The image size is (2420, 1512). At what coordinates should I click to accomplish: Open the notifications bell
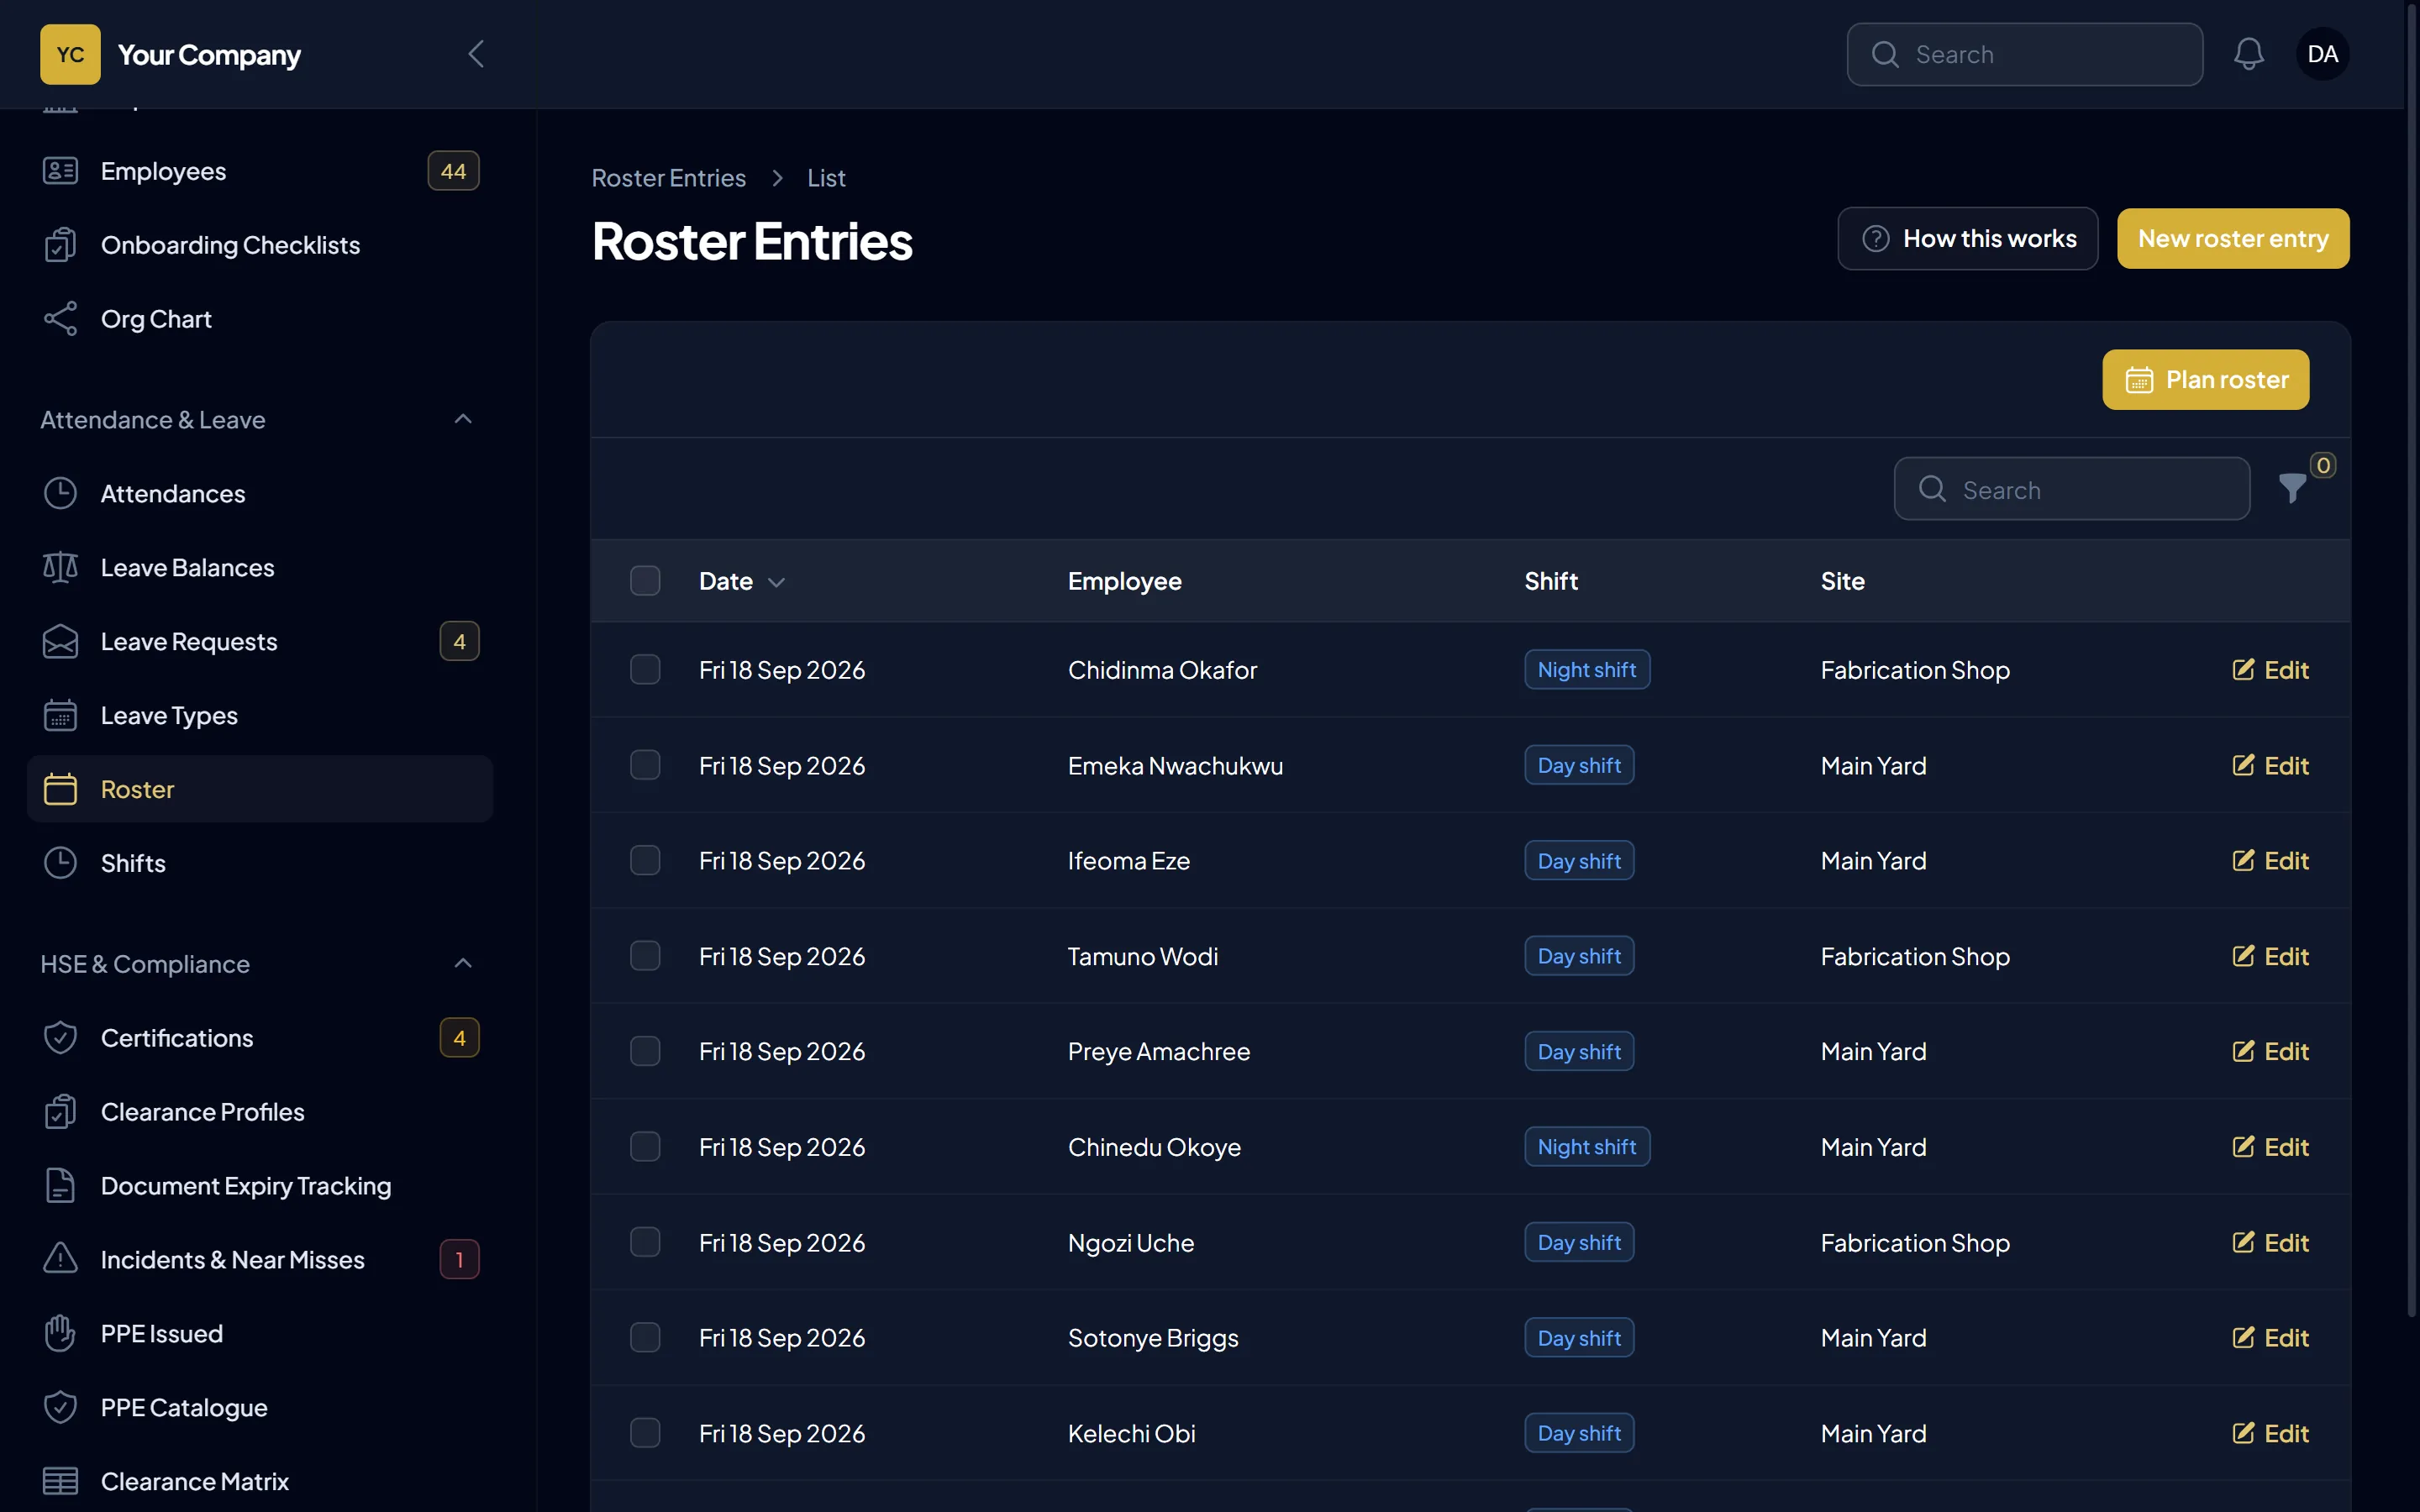[2248, 54]
